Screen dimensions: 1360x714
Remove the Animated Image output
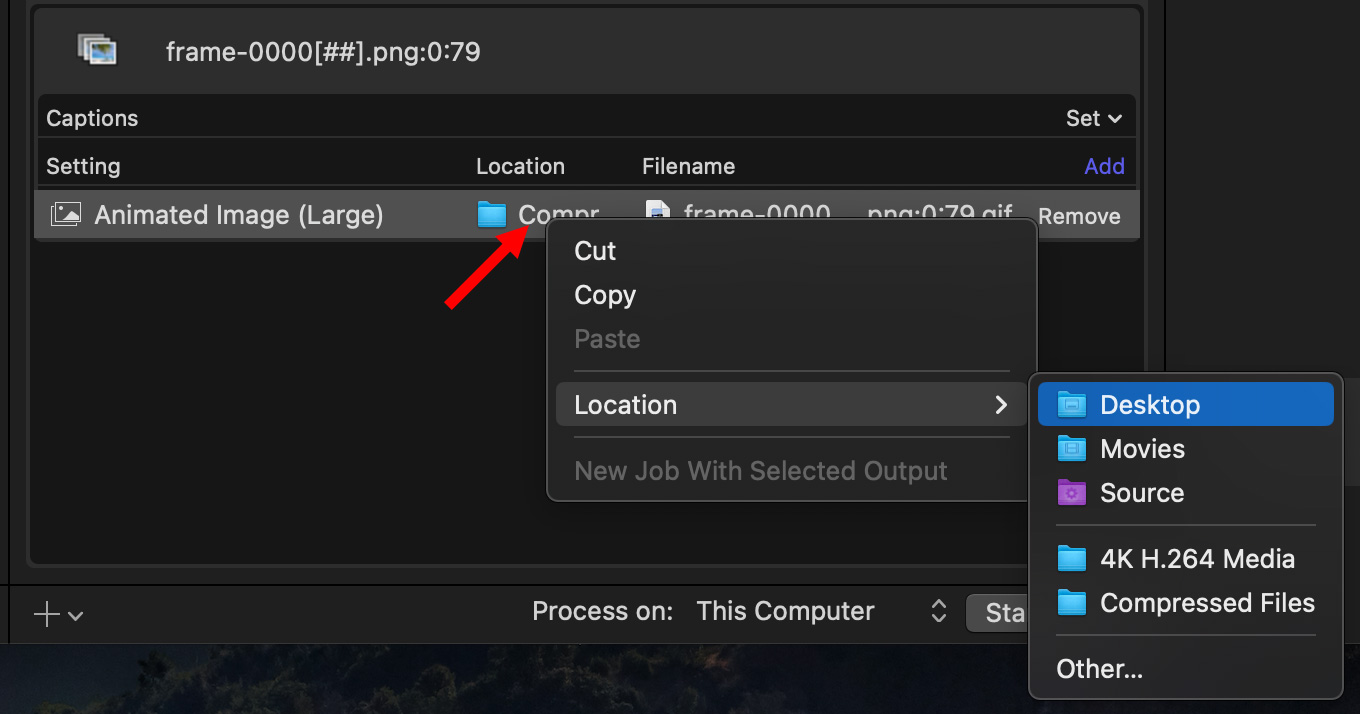[x=1079, y=216]
